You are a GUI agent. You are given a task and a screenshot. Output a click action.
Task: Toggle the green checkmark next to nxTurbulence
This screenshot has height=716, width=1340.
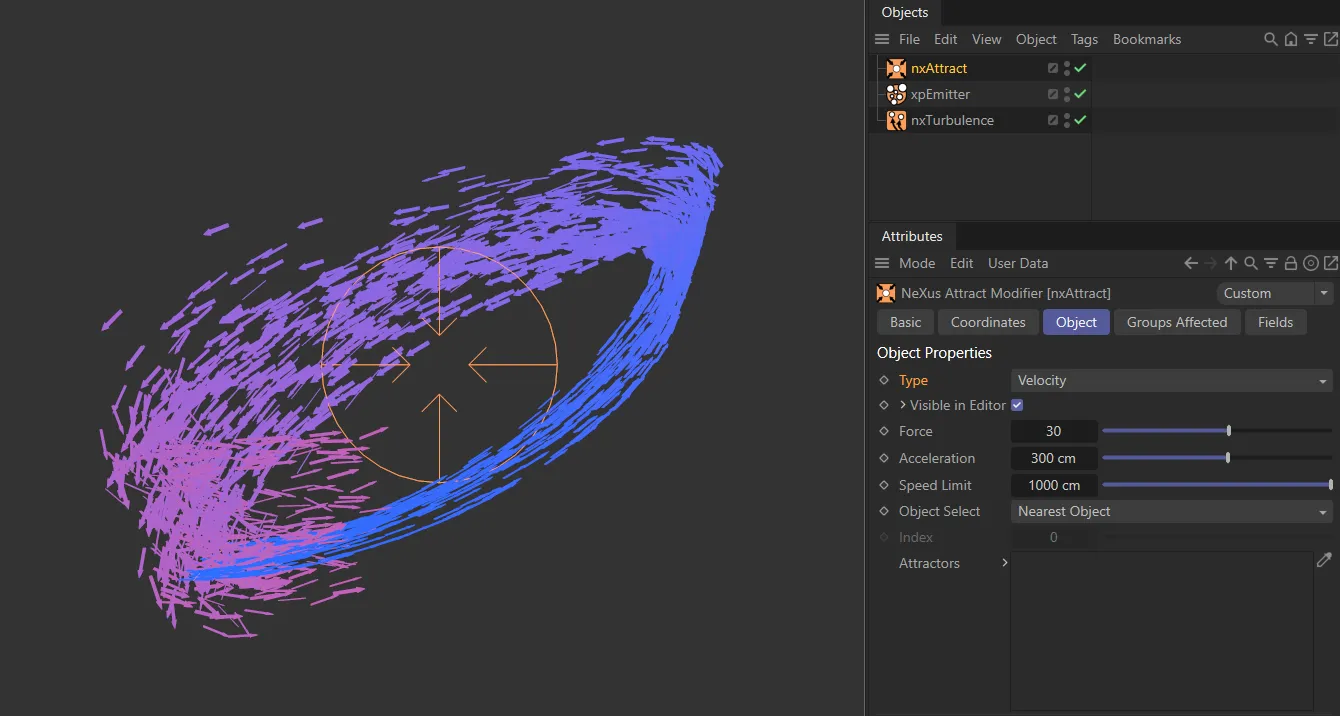1079,120
